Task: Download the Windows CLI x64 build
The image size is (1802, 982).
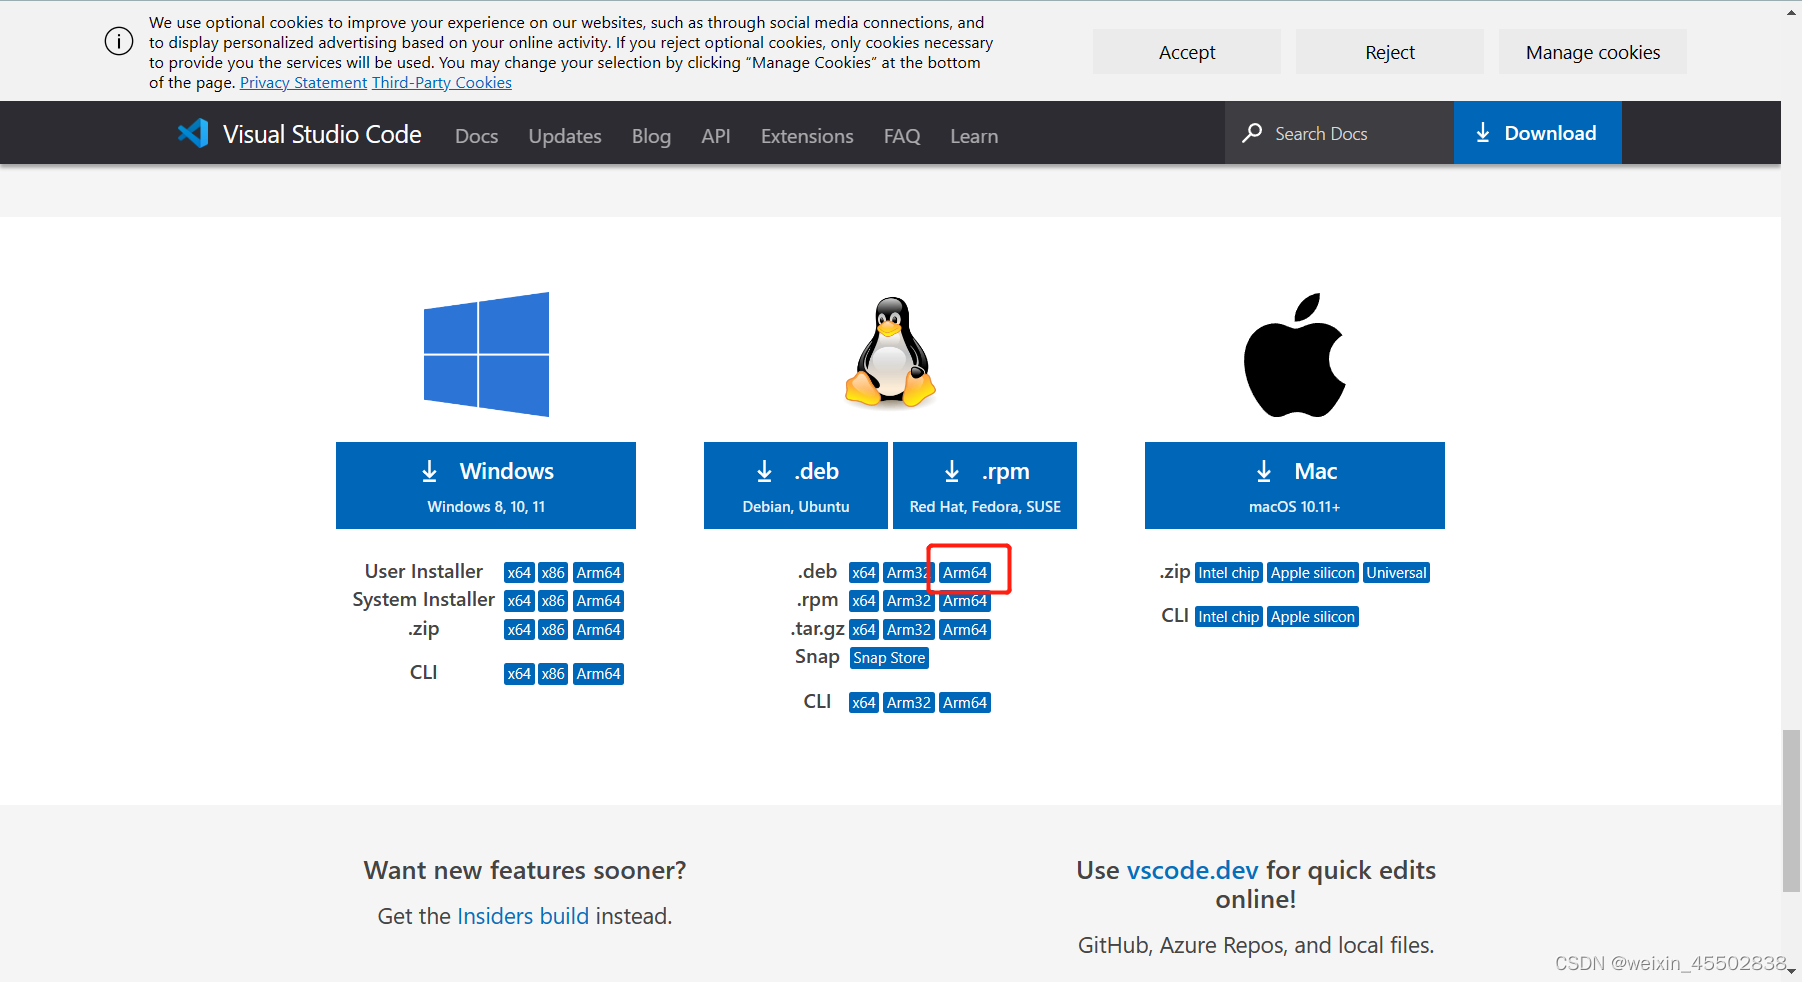Action: click(x=519, y=674)
